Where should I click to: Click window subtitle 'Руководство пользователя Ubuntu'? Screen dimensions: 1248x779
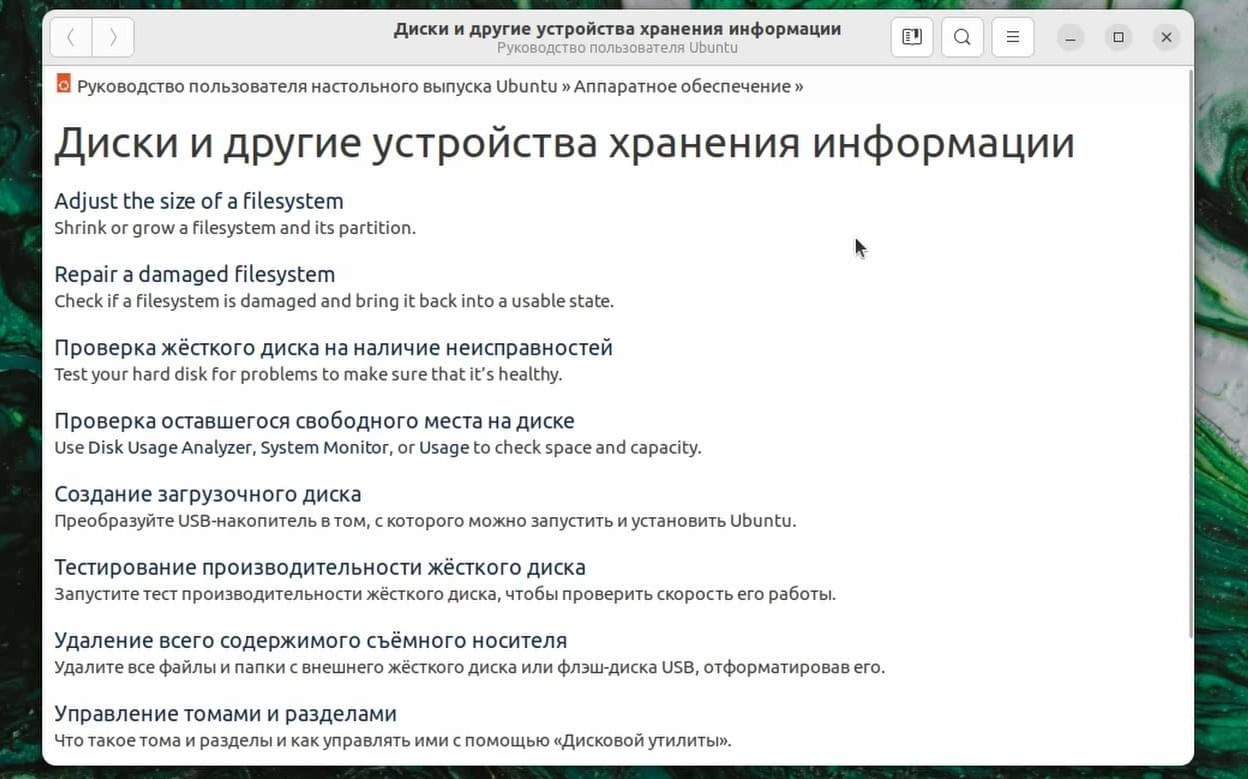click(617, 47)
